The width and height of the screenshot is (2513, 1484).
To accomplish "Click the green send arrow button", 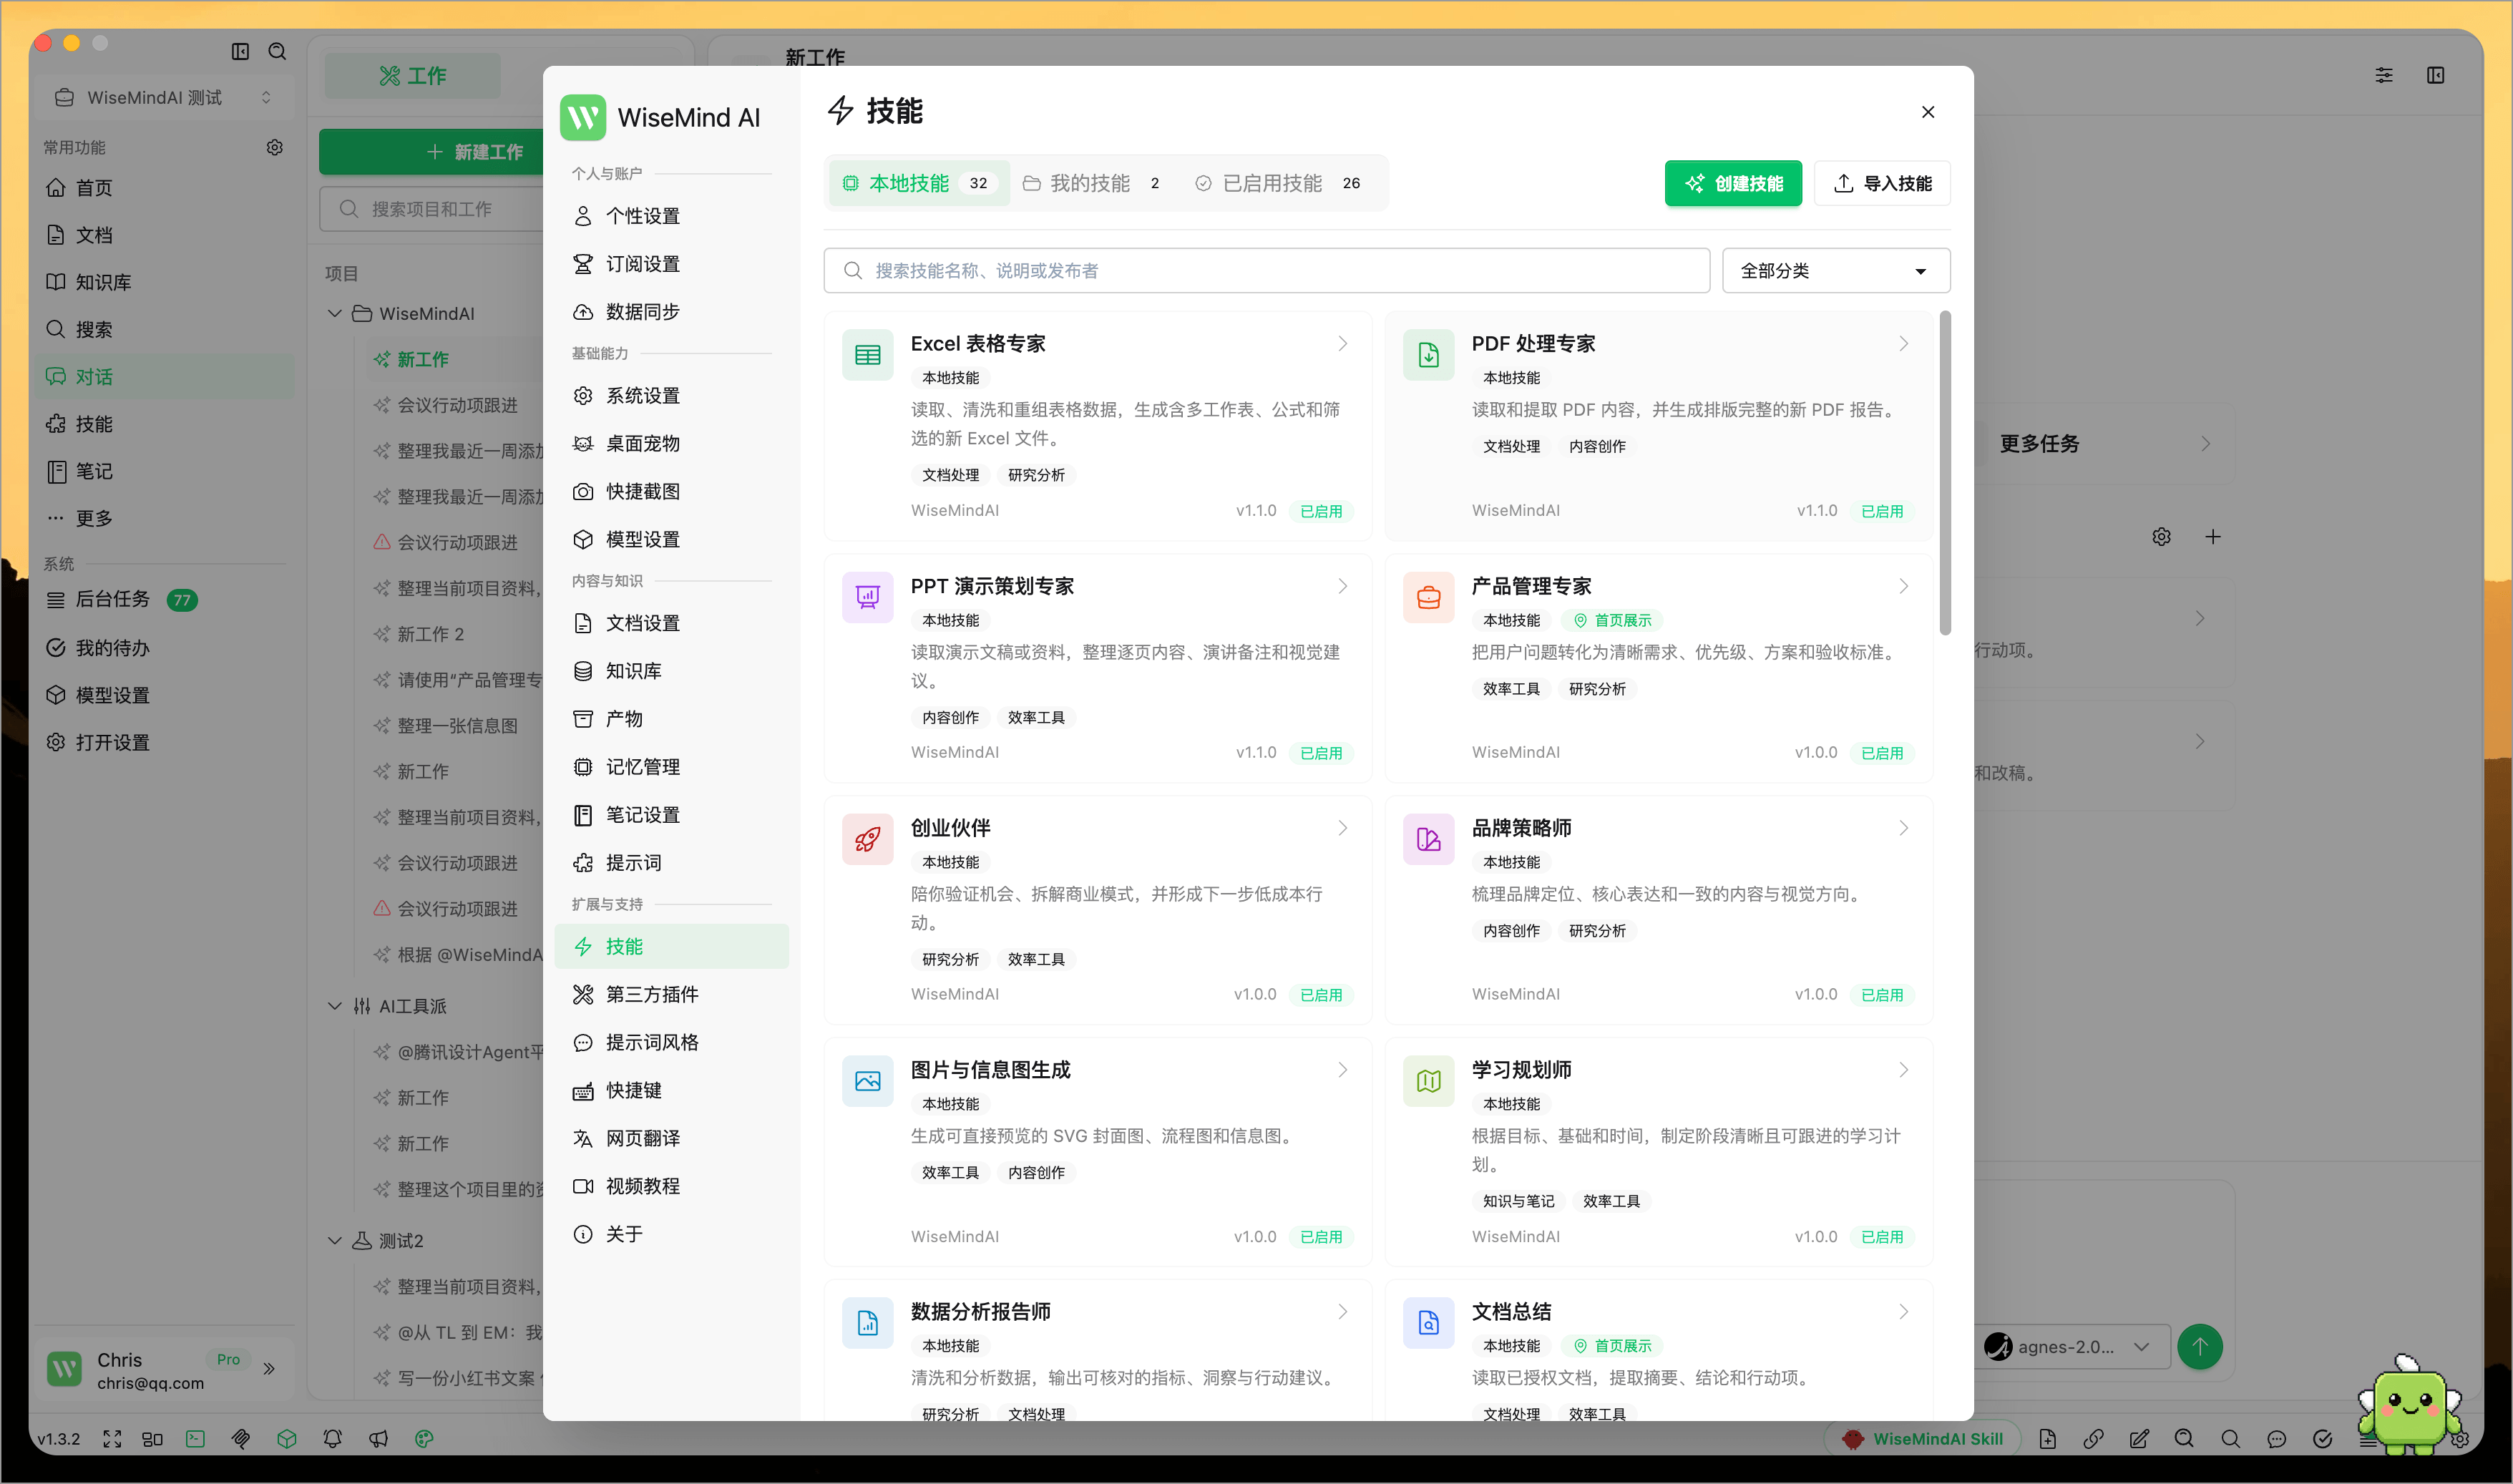I will pyautogui.click(x=2199, y=1346).
